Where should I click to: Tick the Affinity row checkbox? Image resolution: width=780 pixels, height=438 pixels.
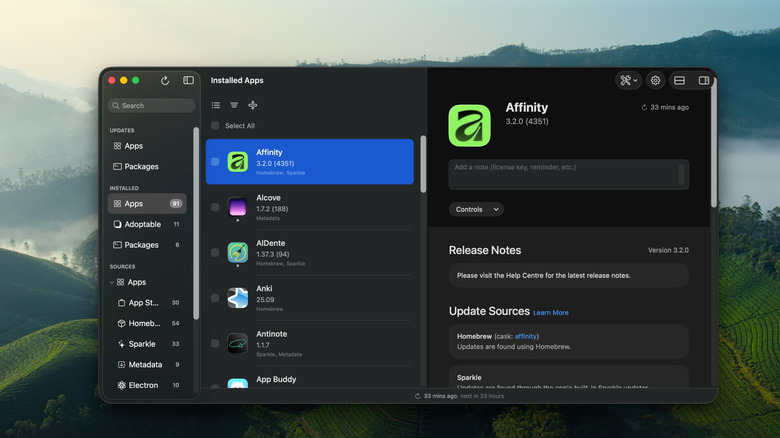(215, 162)
